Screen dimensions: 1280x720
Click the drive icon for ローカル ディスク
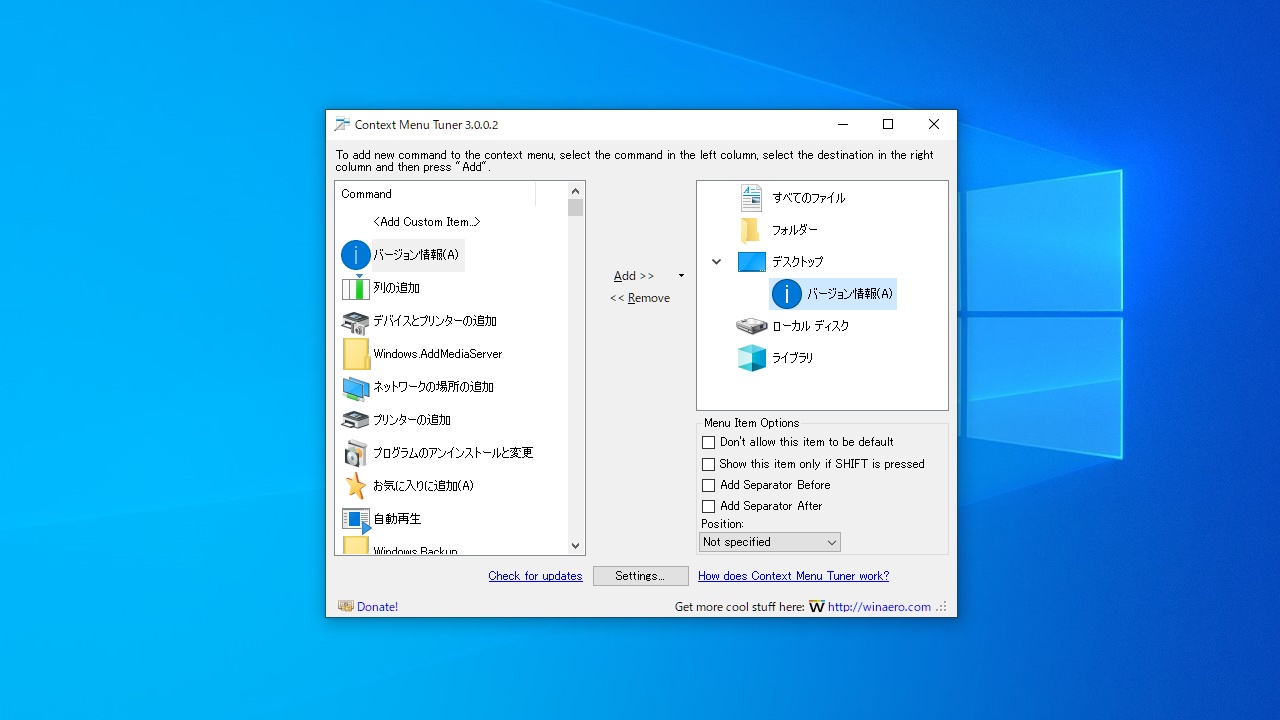[x=752, y=326]
